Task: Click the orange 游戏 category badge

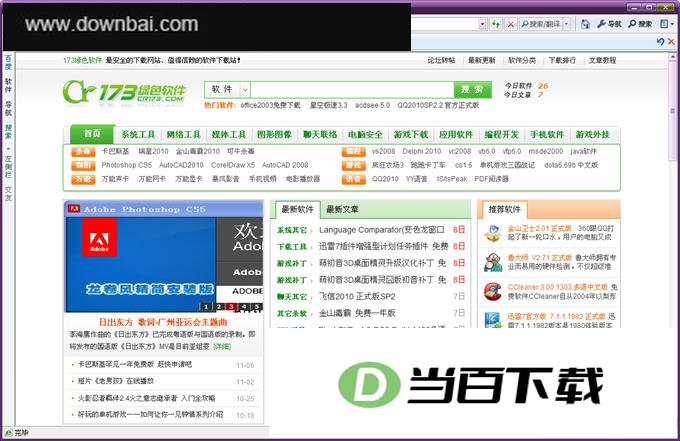Action: [353, 165]
